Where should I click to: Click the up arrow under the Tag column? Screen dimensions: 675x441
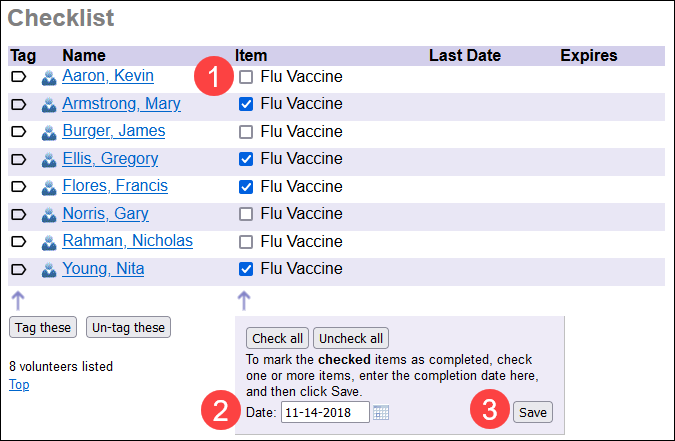pos(18,300)
